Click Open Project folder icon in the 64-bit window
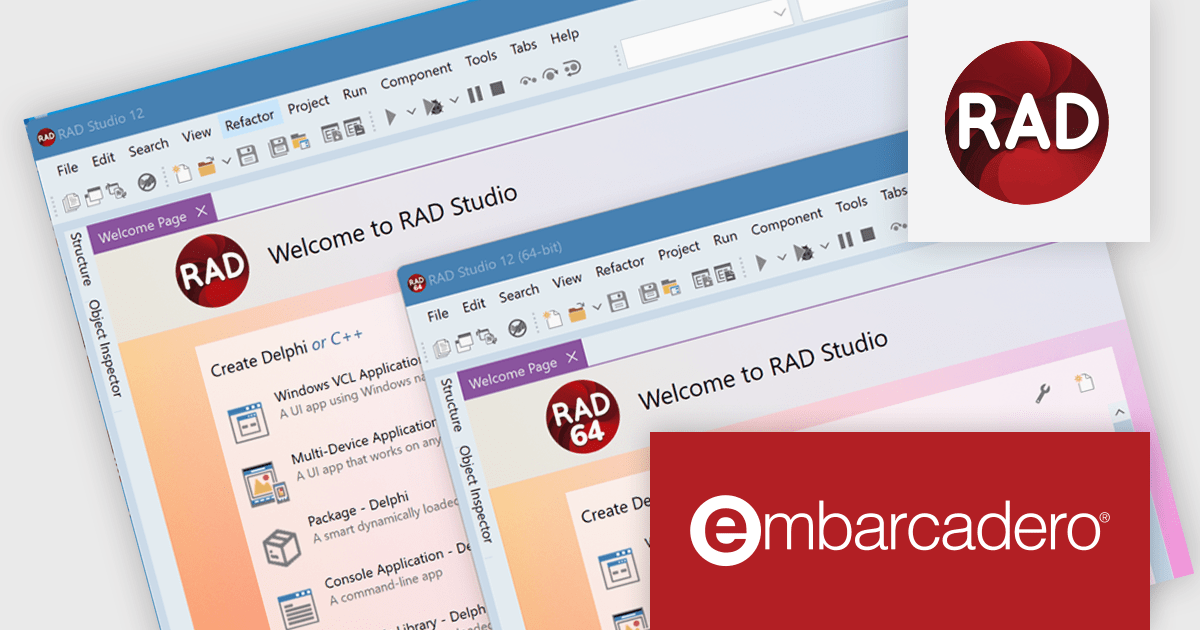The width and height of the screenshot is (1200, 630). click(671, 289)
